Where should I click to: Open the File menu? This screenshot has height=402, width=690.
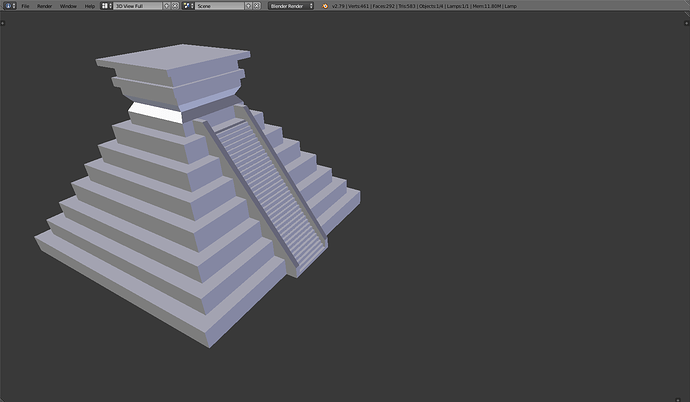tap(26, 6)
